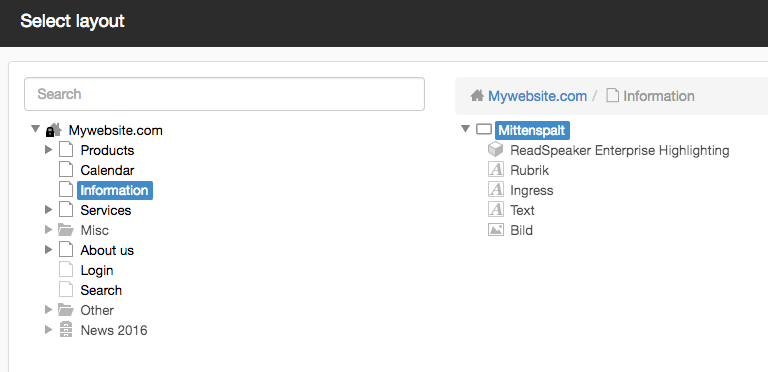Click the Search page icon in tree
The image size is (768, 372).
(x=66, y=290)
